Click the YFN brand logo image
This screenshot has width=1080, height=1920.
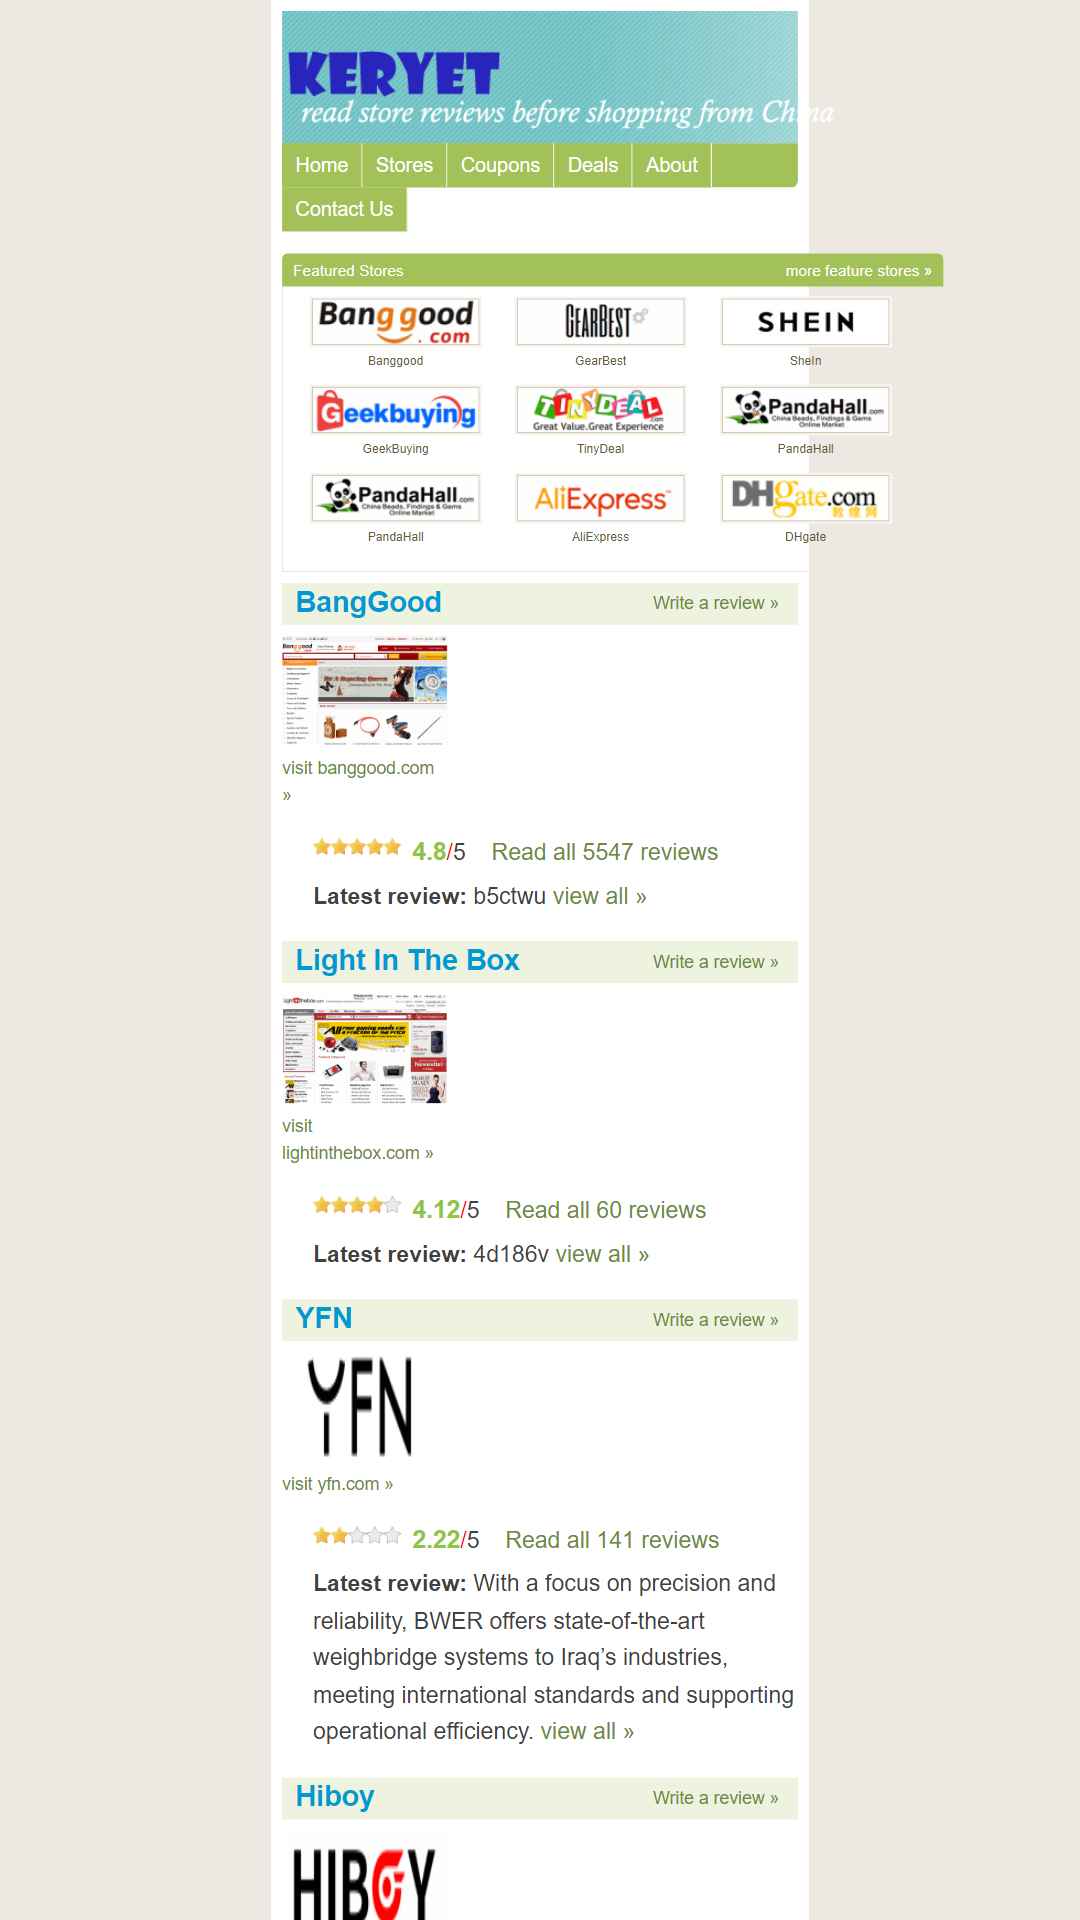point(360,1406)
